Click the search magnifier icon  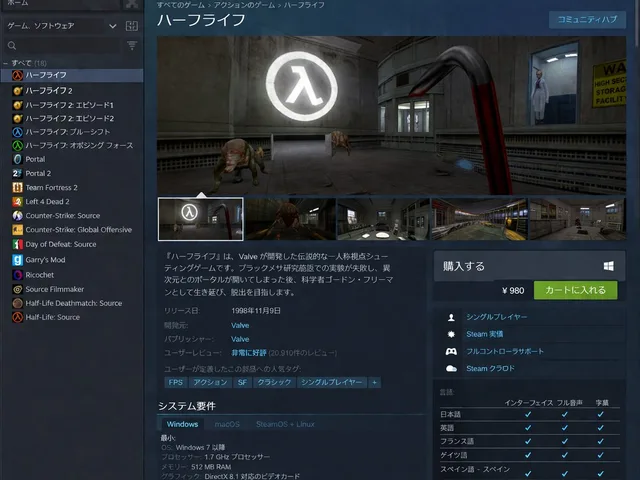click(12, 46)
